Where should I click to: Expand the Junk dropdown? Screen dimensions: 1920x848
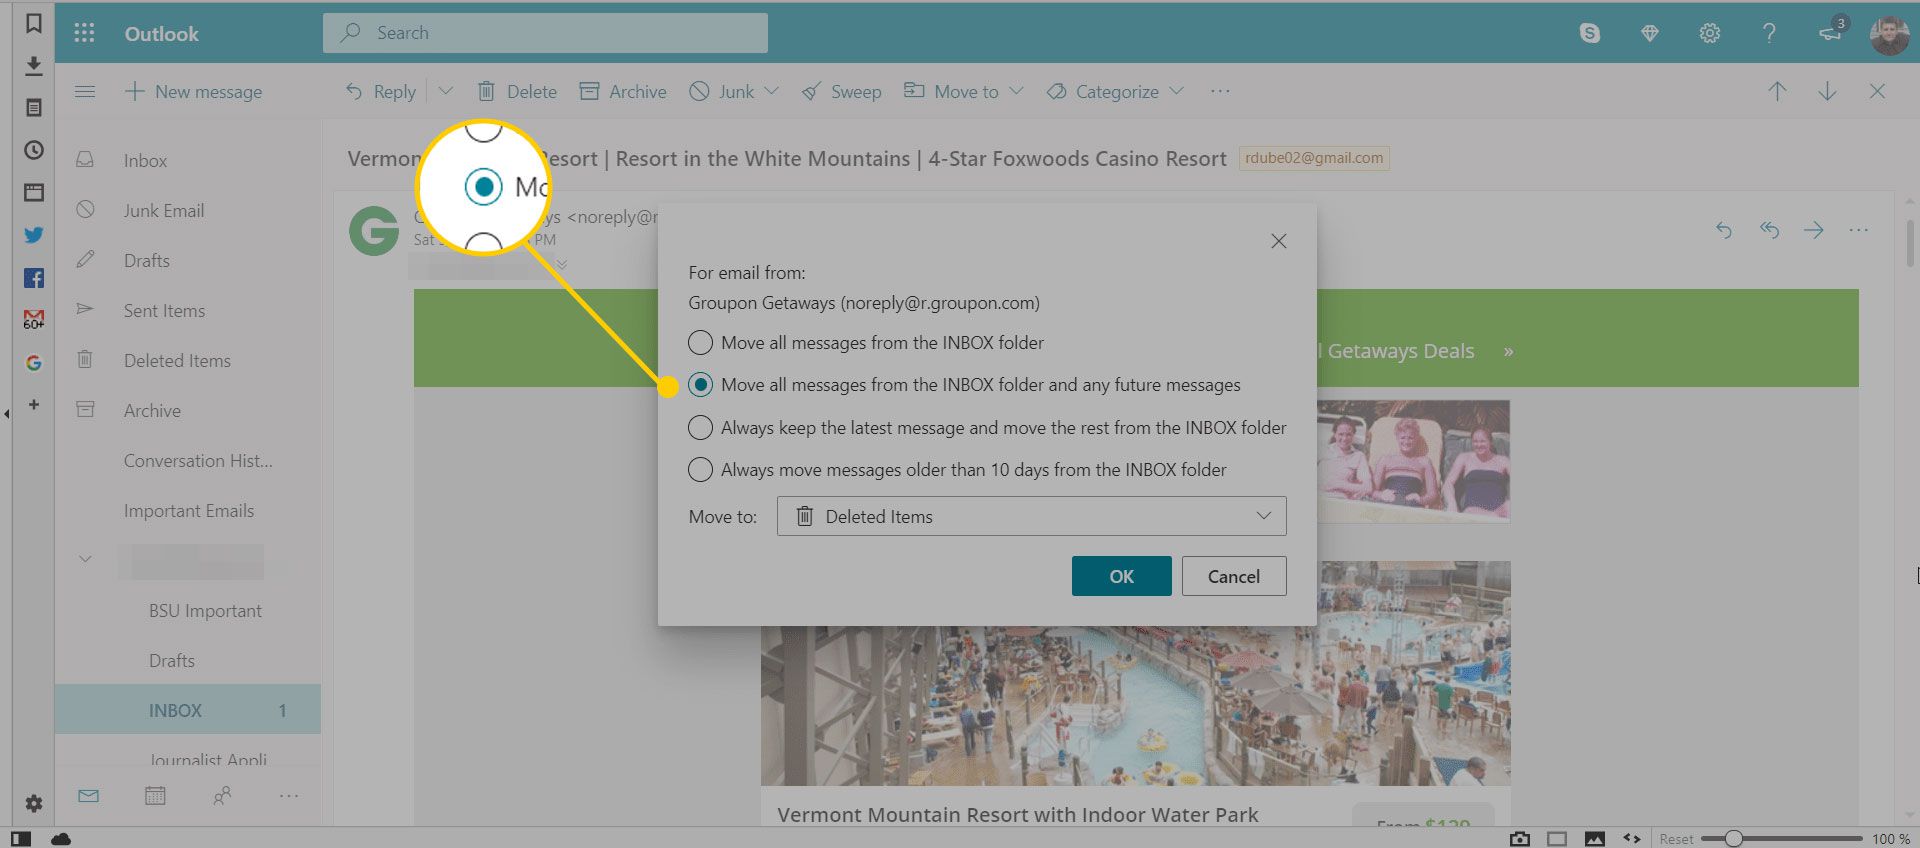[771, 91]
